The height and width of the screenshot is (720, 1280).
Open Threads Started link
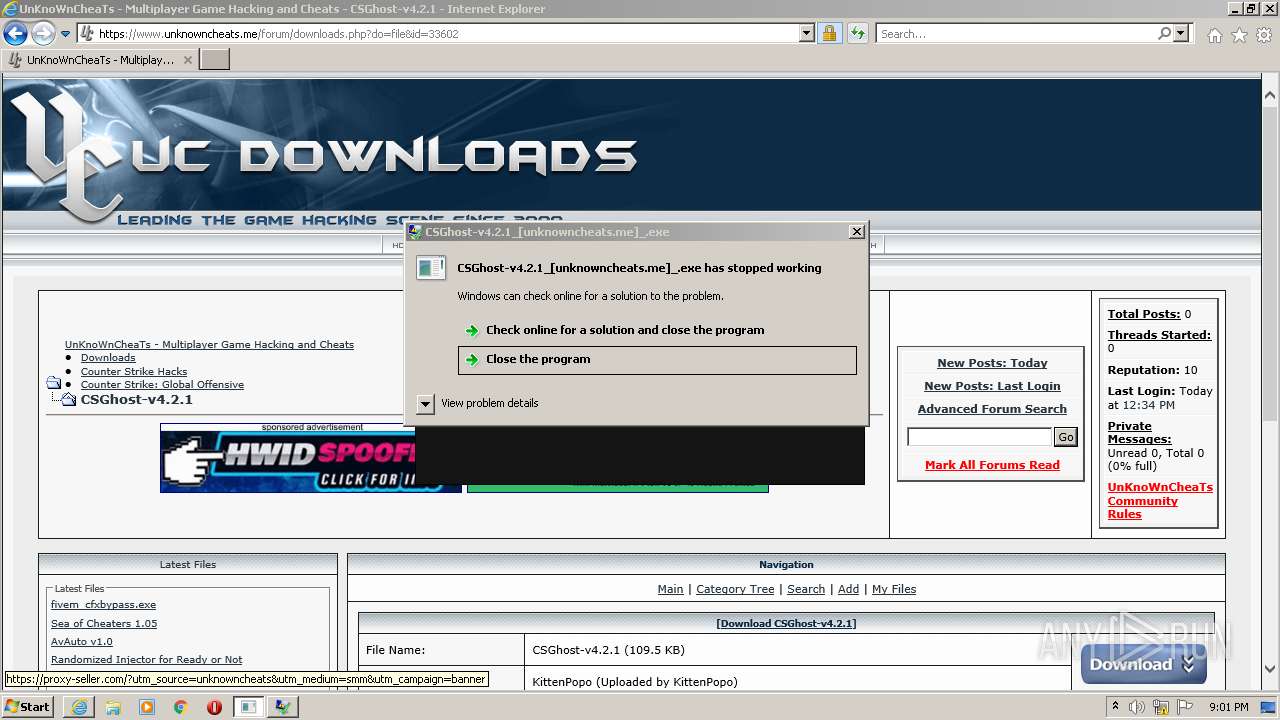click(1159, 335)
